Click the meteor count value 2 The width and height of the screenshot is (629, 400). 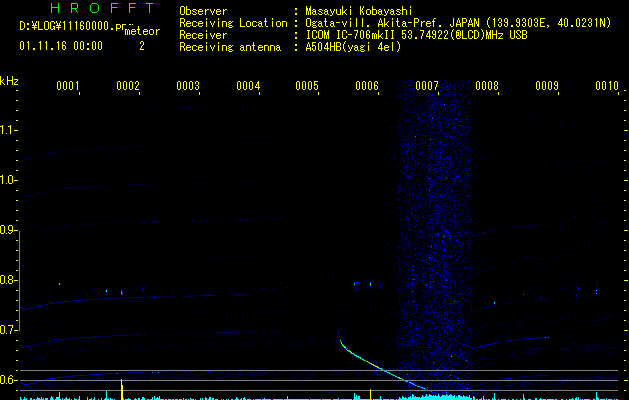click(142, 46)
